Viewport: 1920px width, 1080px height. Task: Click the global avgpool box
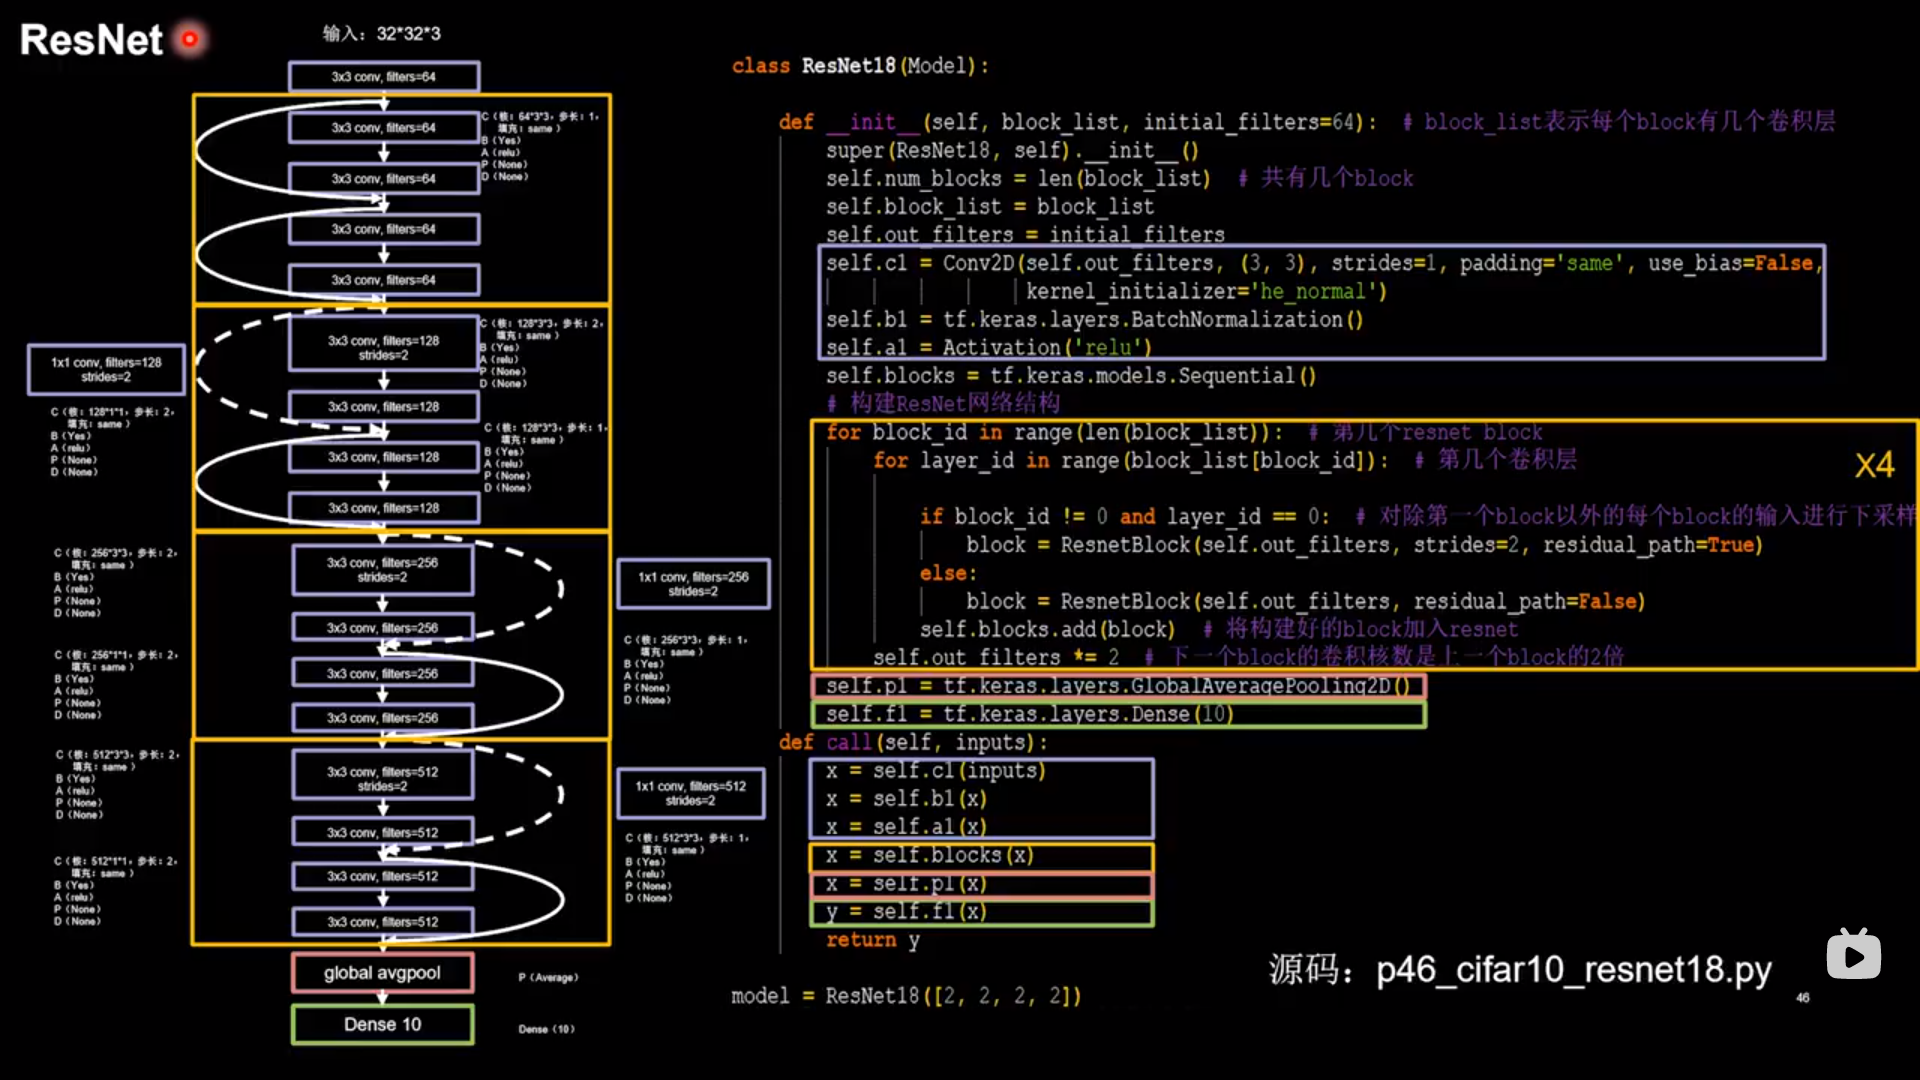point(382,973)
